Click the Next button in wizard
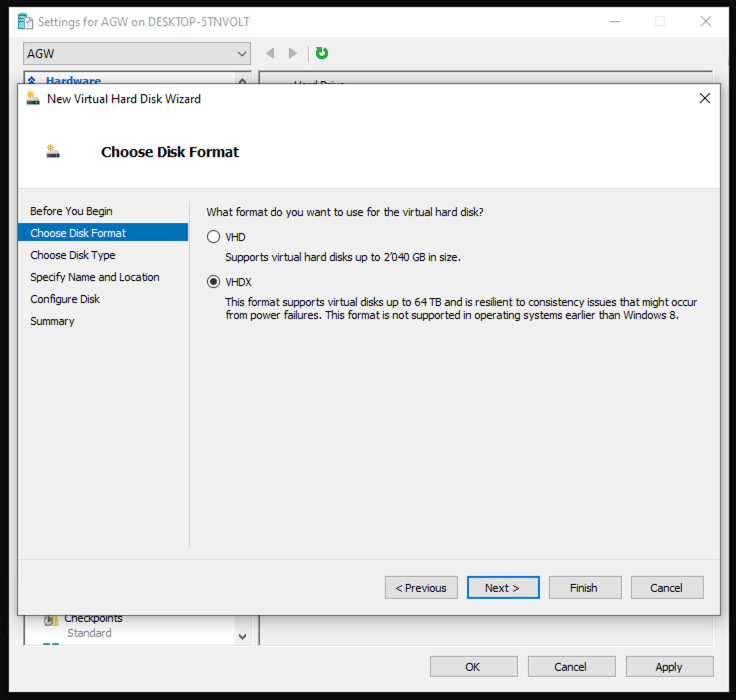 point(503,588)
